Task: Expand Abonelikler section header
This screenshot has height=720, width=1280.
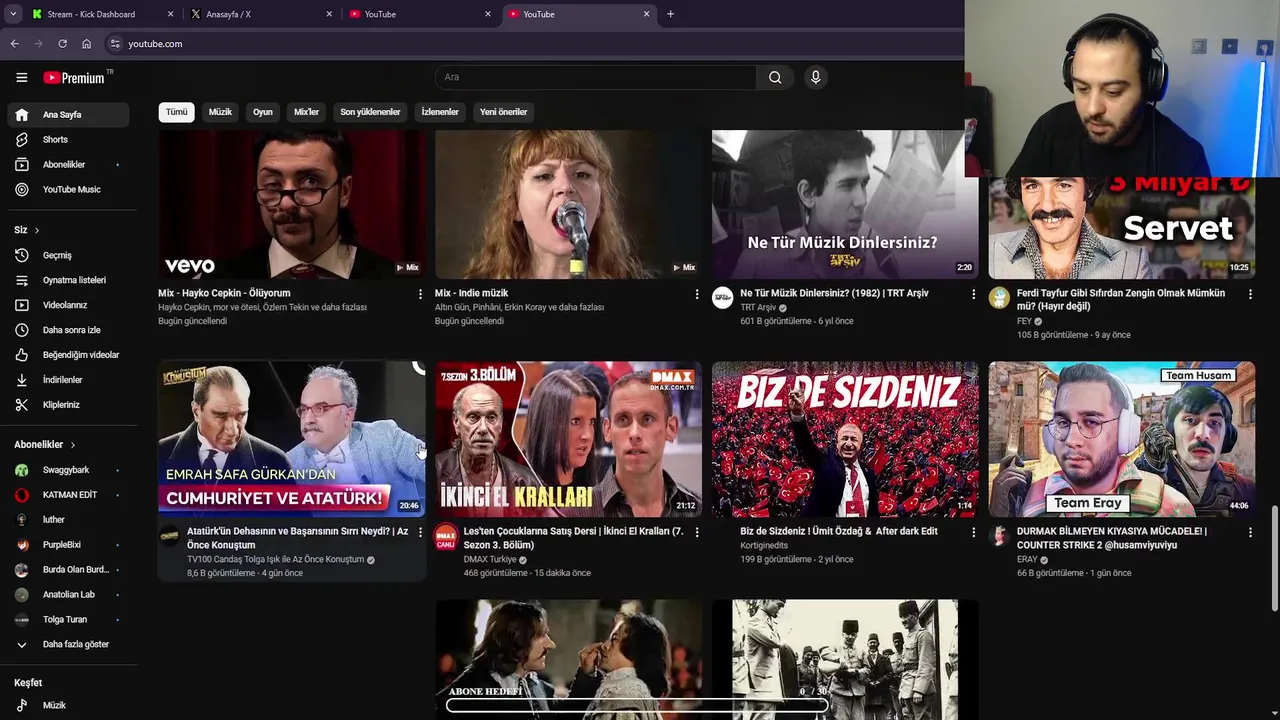Action: [45, 444]
